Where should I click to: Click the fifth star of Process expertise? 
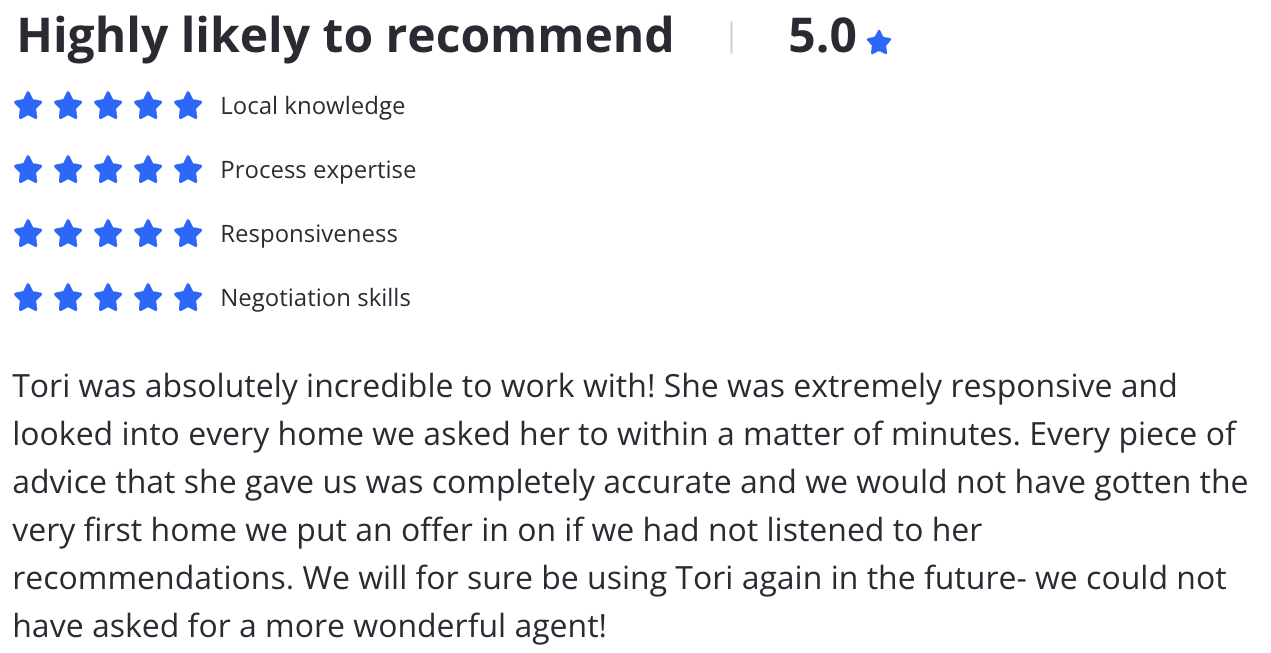point(188,169)
